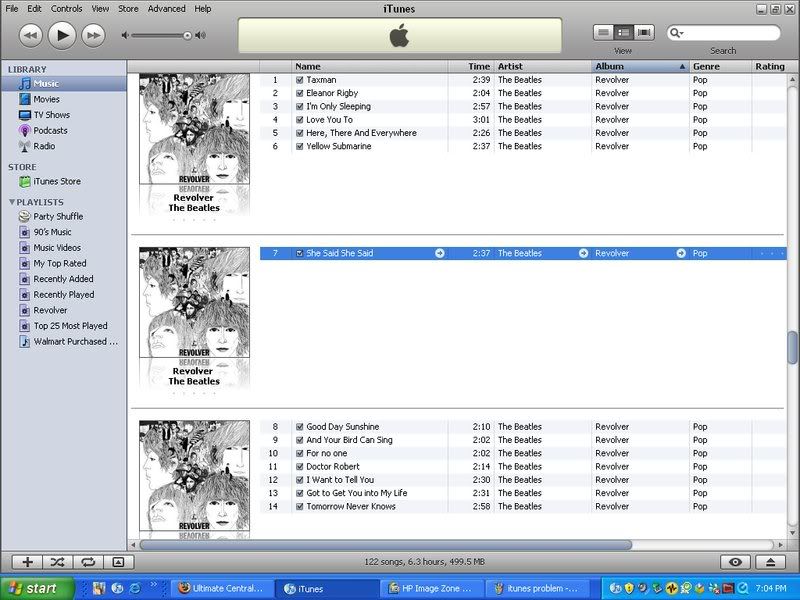Sort by Name column header
Screen dimensions: 800x600
[369, 66]
